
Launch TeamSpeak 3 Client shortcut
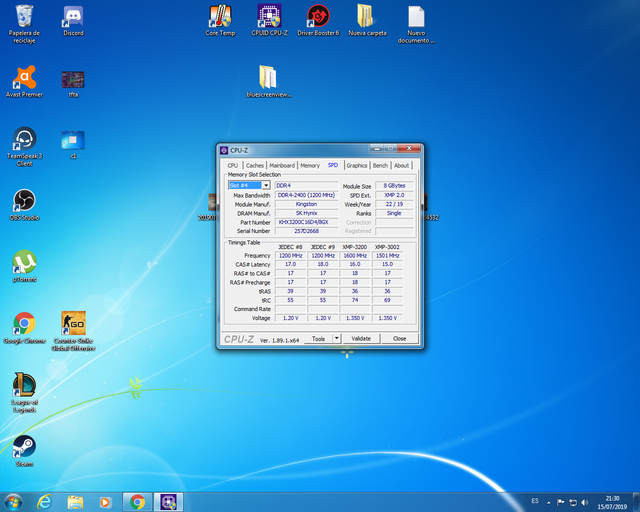point(24,147)
